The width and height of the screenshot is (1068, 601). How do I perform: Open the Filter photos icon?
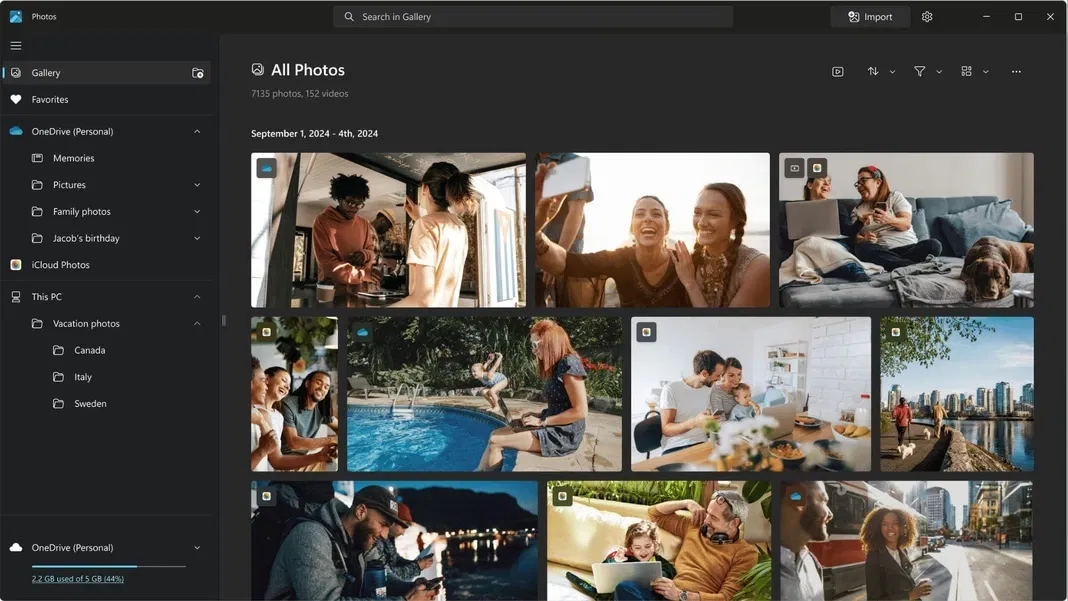tap(919, 71)
